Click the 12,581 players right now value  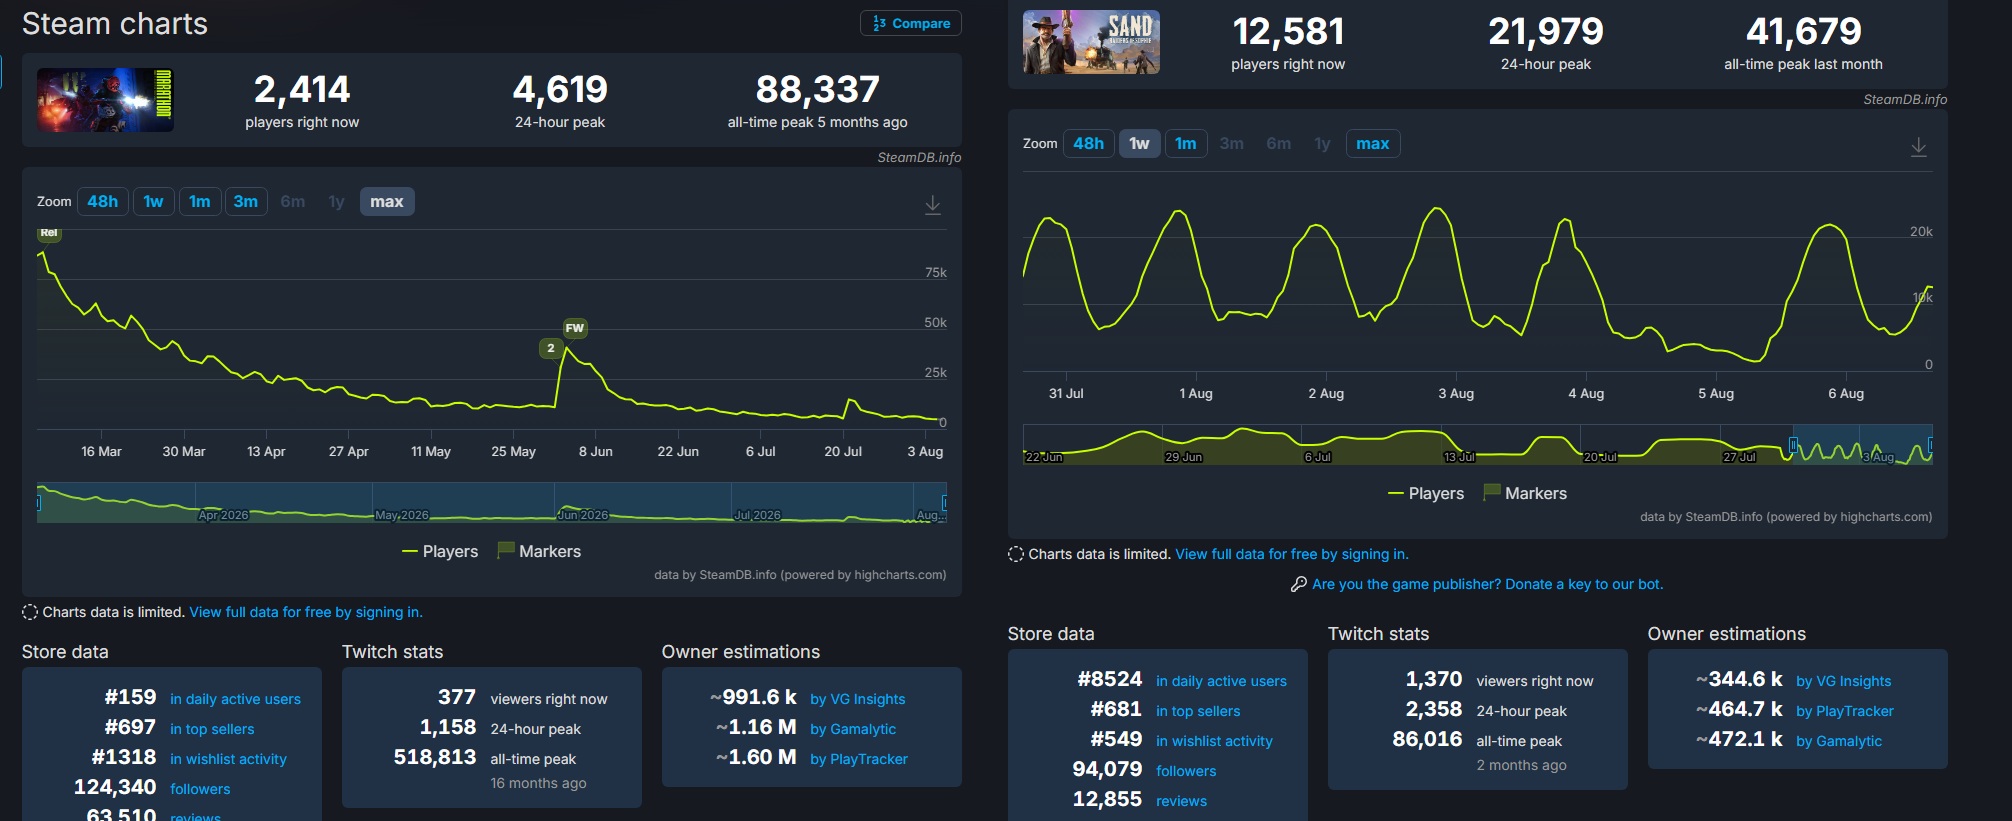1288,32
